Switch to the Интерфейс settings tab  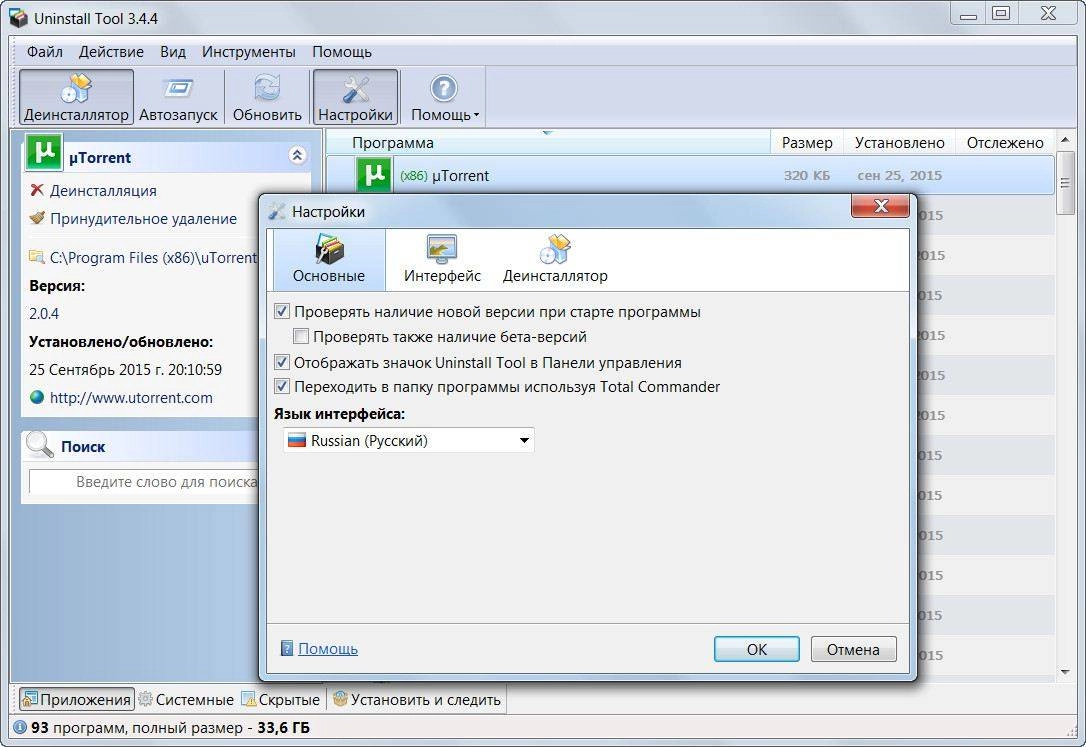pos(442,260)
